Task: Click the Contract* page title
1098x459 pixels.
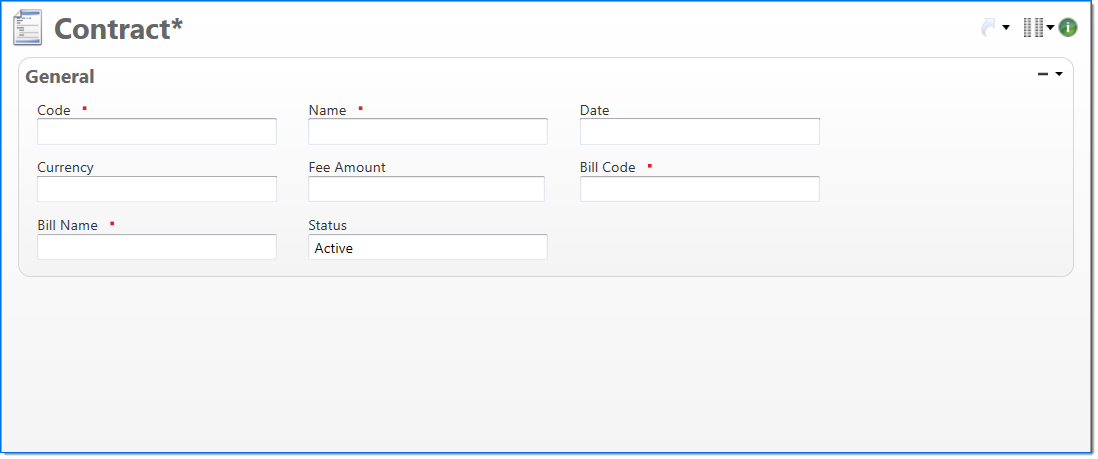Action: [118, 29]
